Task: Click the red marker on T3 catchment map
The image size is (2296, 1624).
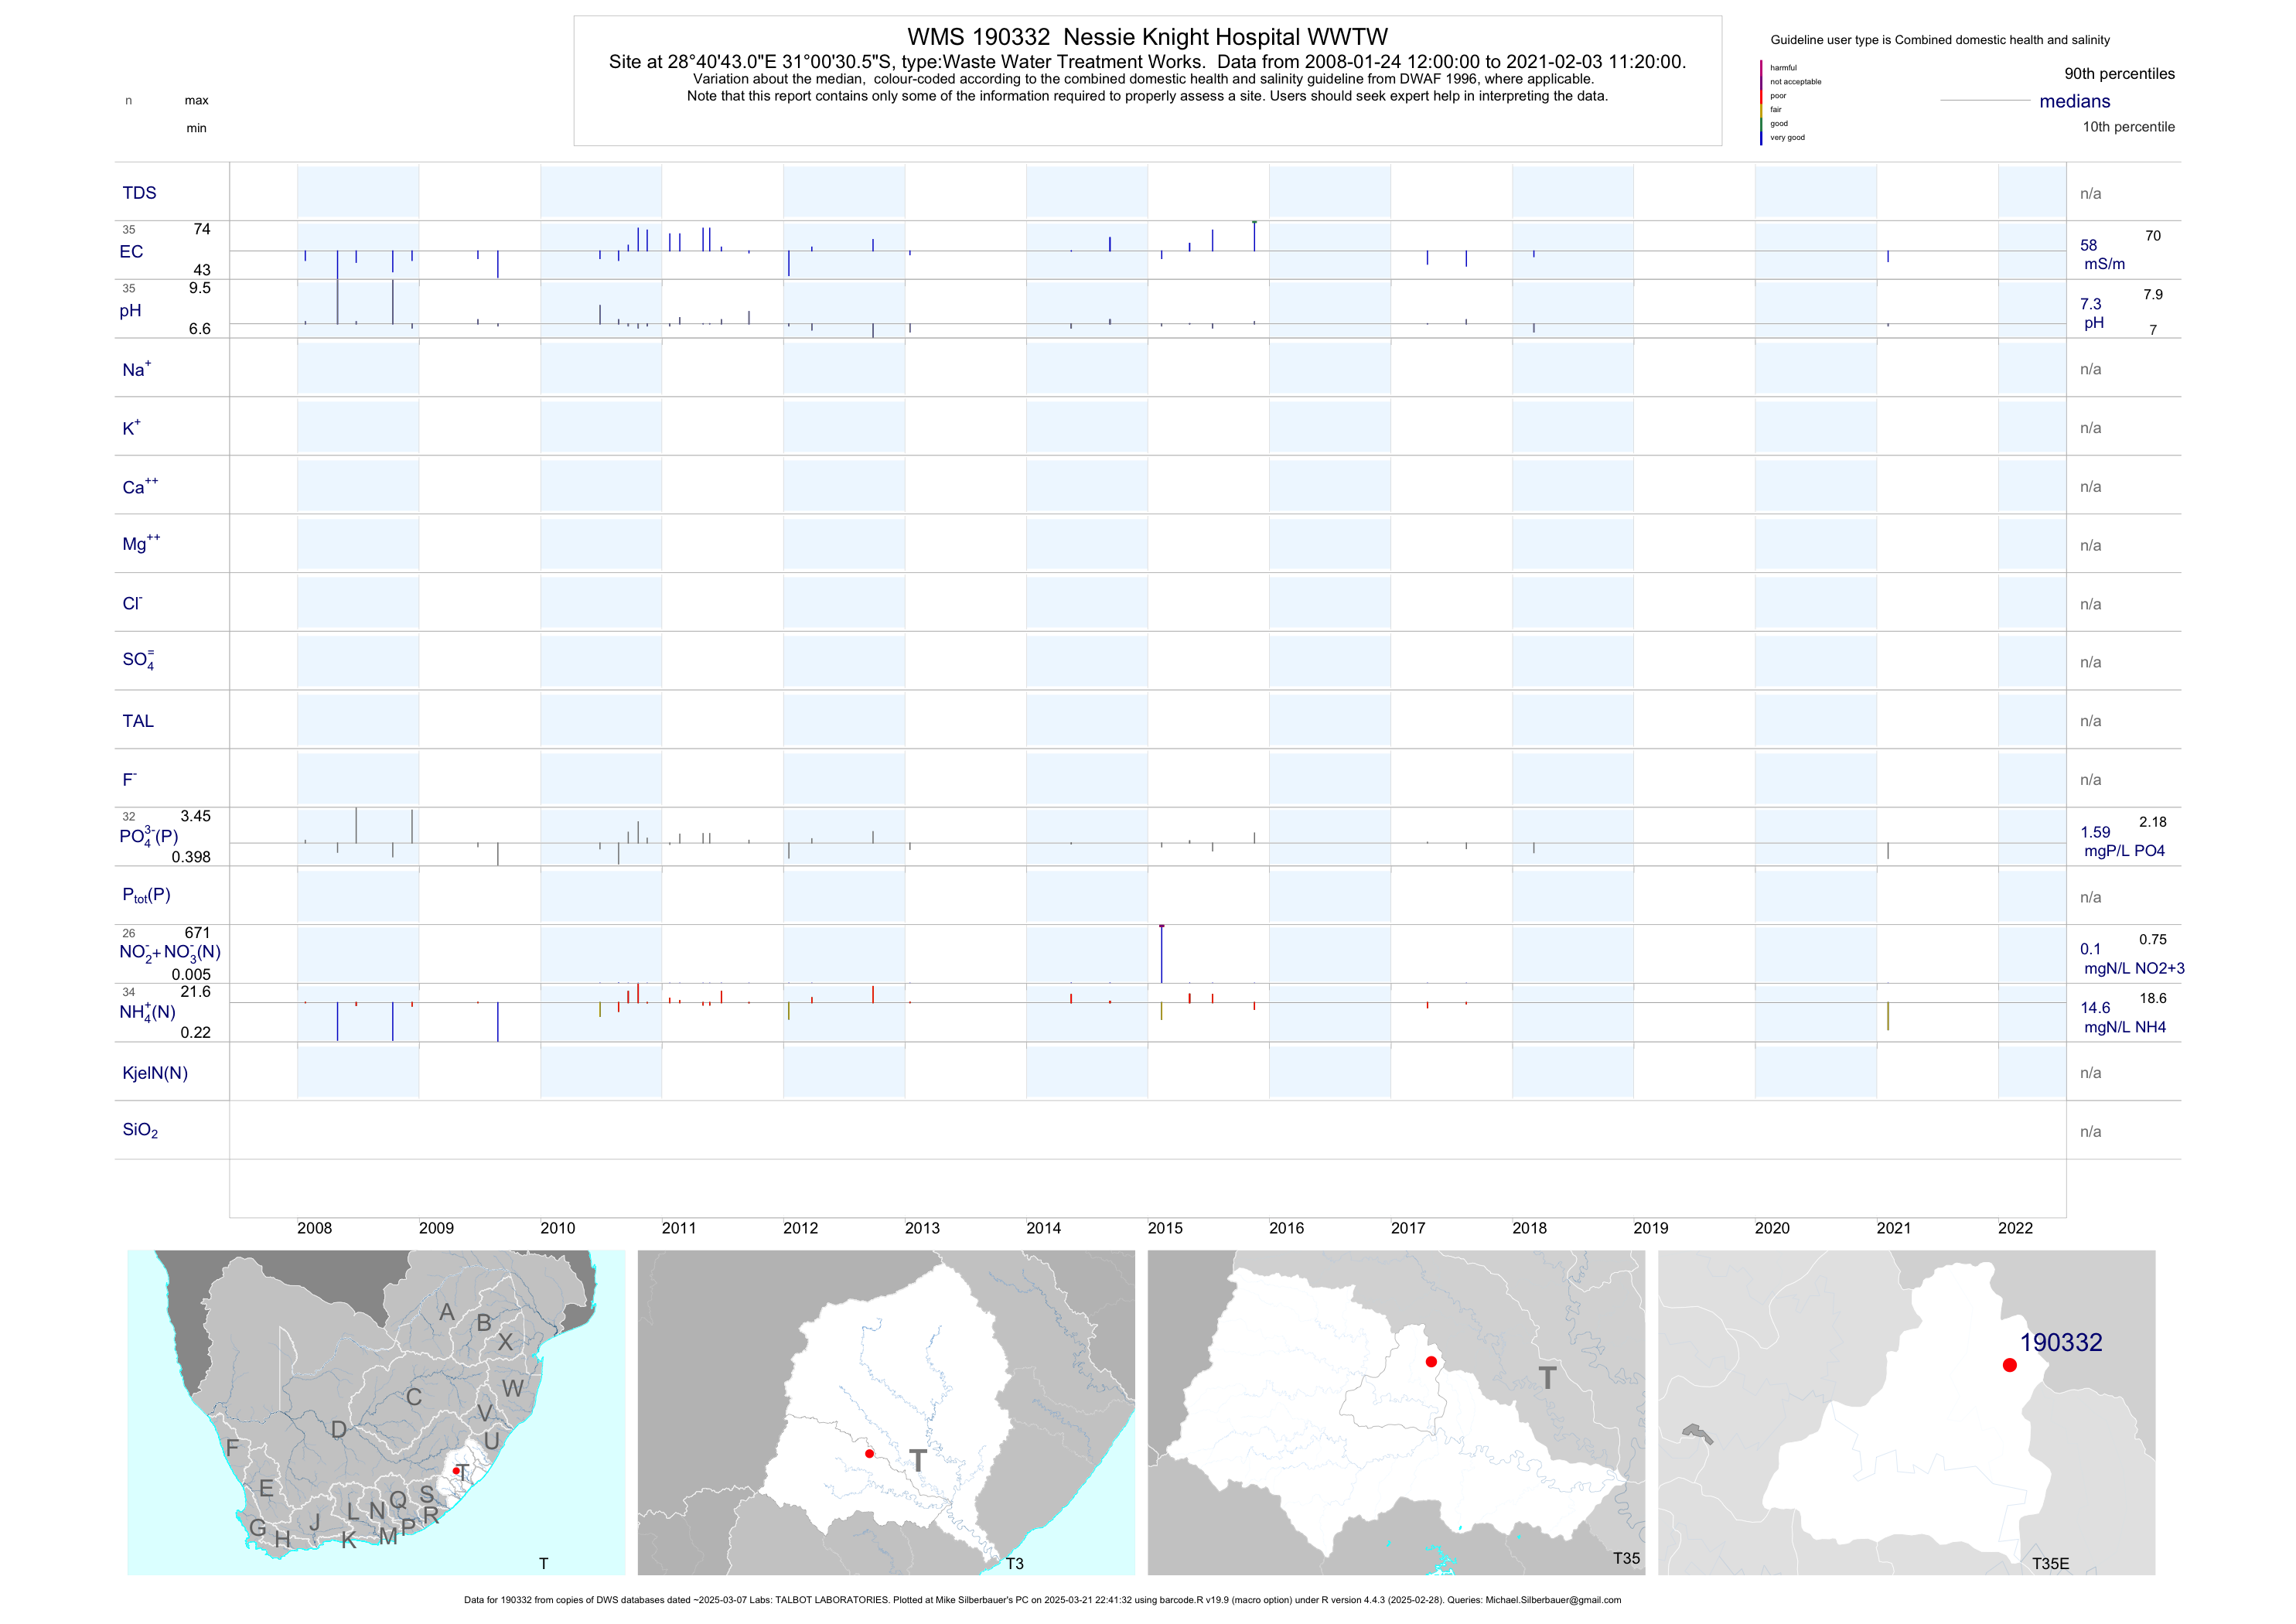Action: point(869,1453)
